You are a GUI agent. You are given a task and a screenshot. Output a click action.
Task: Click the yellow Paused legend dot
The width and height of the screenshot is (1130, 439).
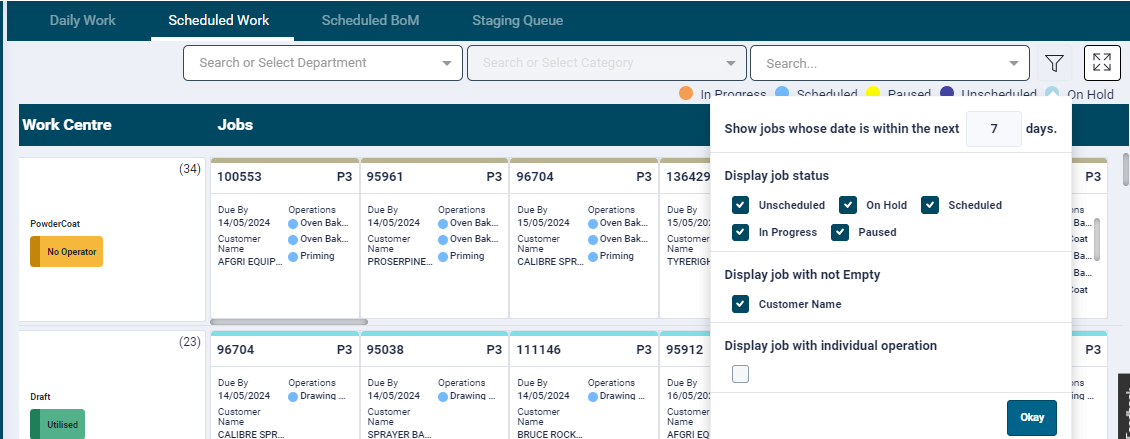872,93
